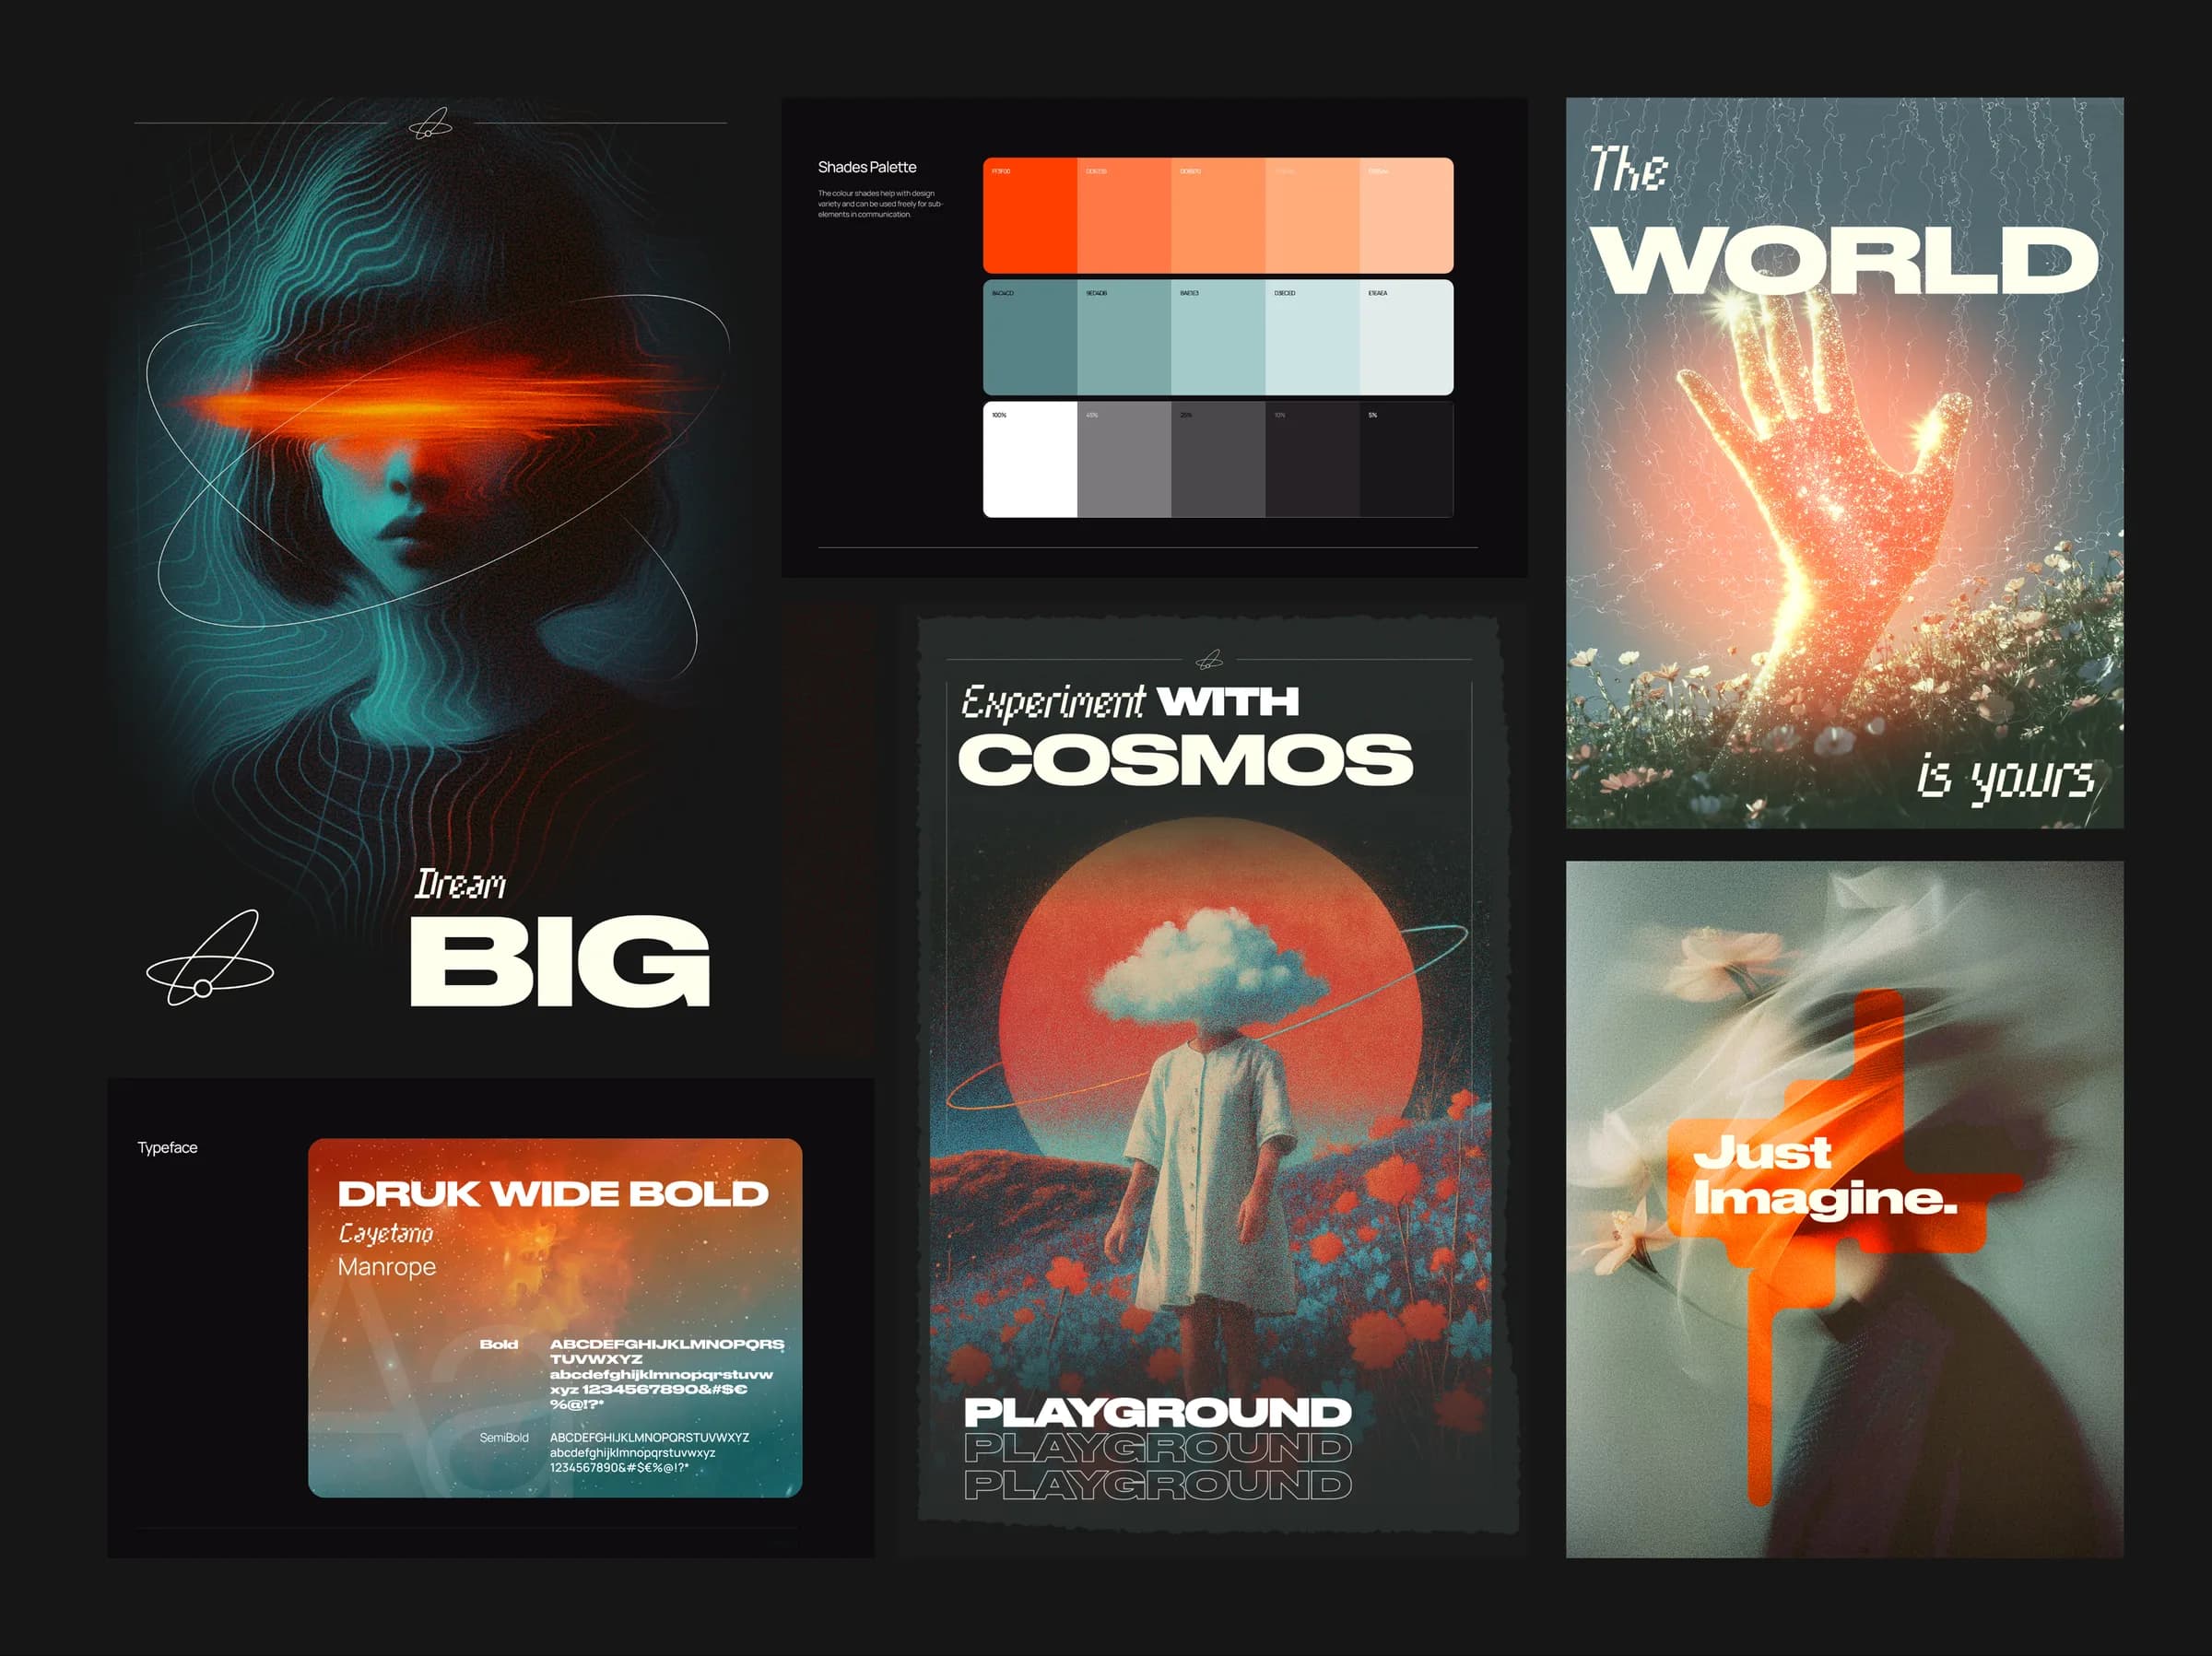Click the Bold weight label
Screen dimensions: 2212x1656
498,1344
